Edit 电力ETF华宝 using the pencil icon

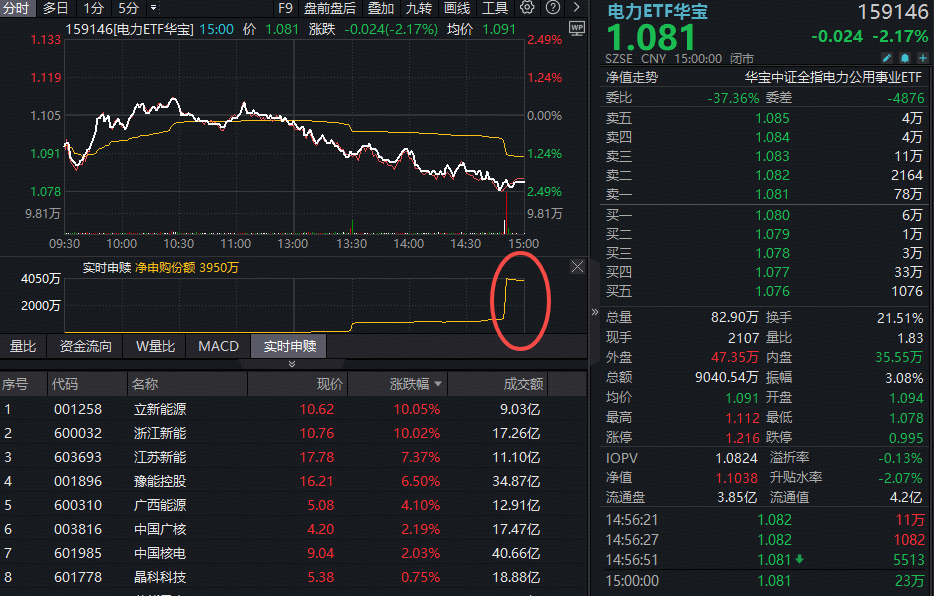pyautogui.click(x=886, y=59)
